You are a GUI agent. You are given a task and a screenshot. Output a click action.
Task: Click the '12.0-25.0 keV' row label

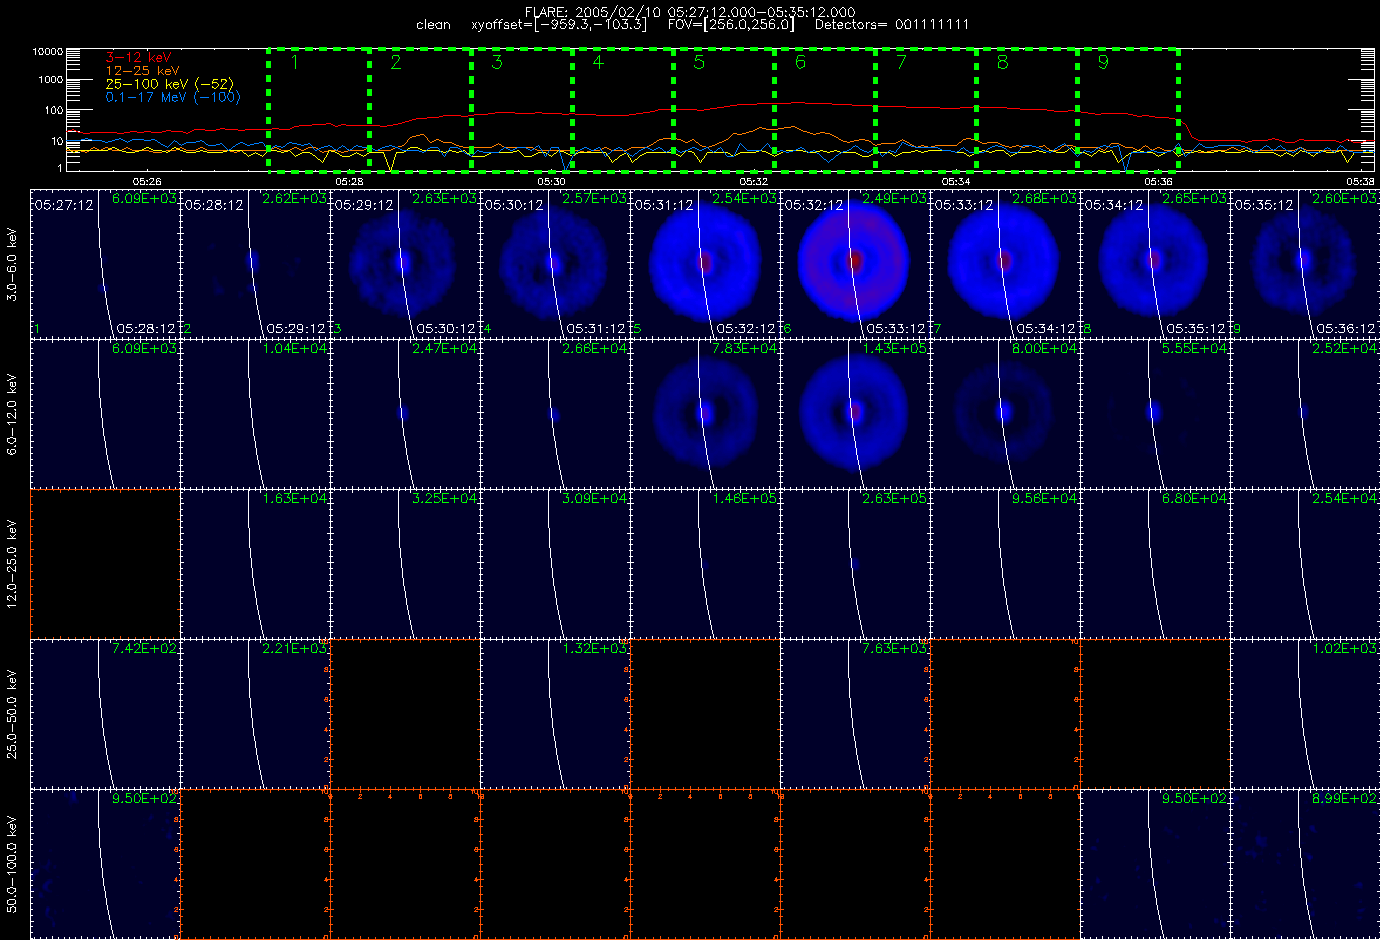pyautogui.click(x=12, y=564)
